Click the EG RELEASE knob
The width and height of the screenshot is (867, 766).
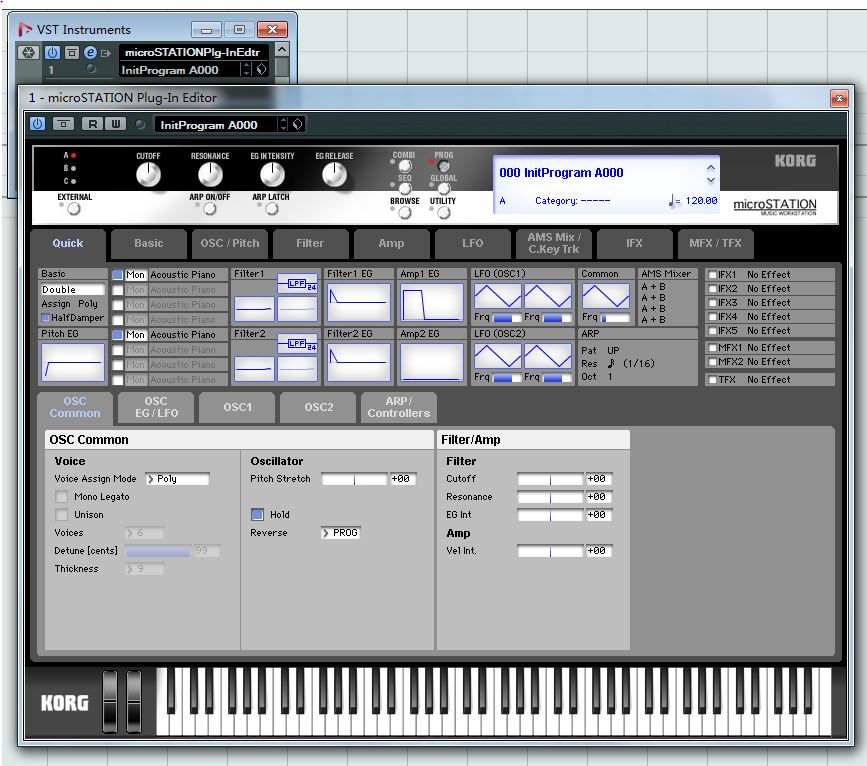coord(334,175)
